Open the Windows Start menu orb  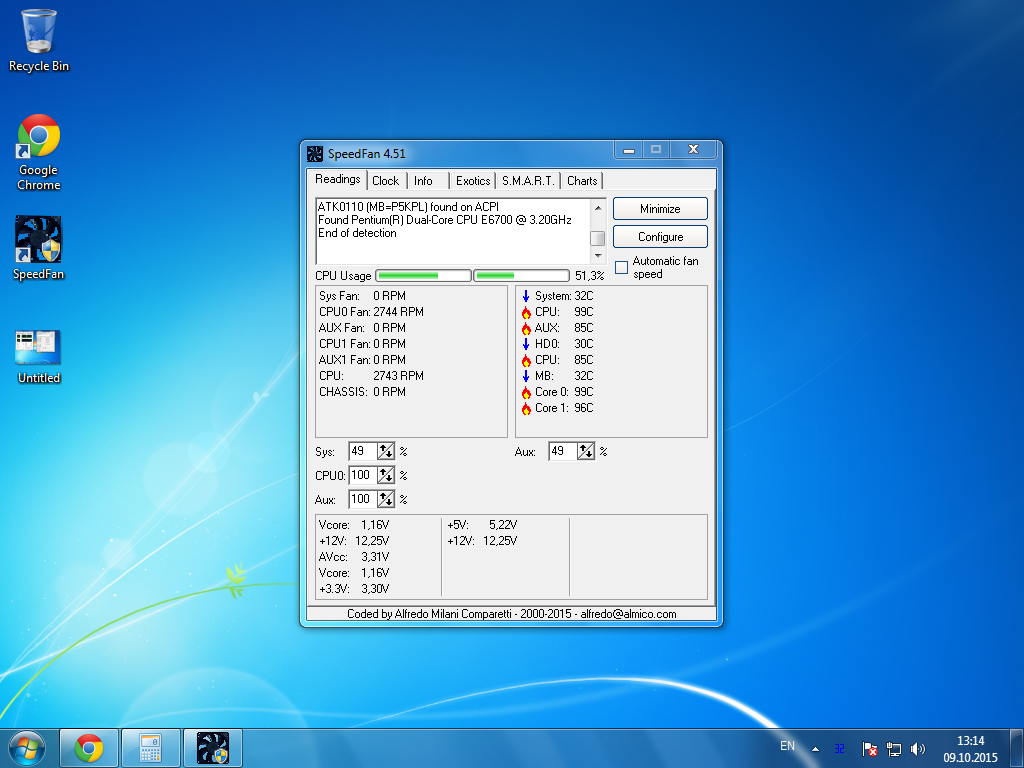(27, 747)
